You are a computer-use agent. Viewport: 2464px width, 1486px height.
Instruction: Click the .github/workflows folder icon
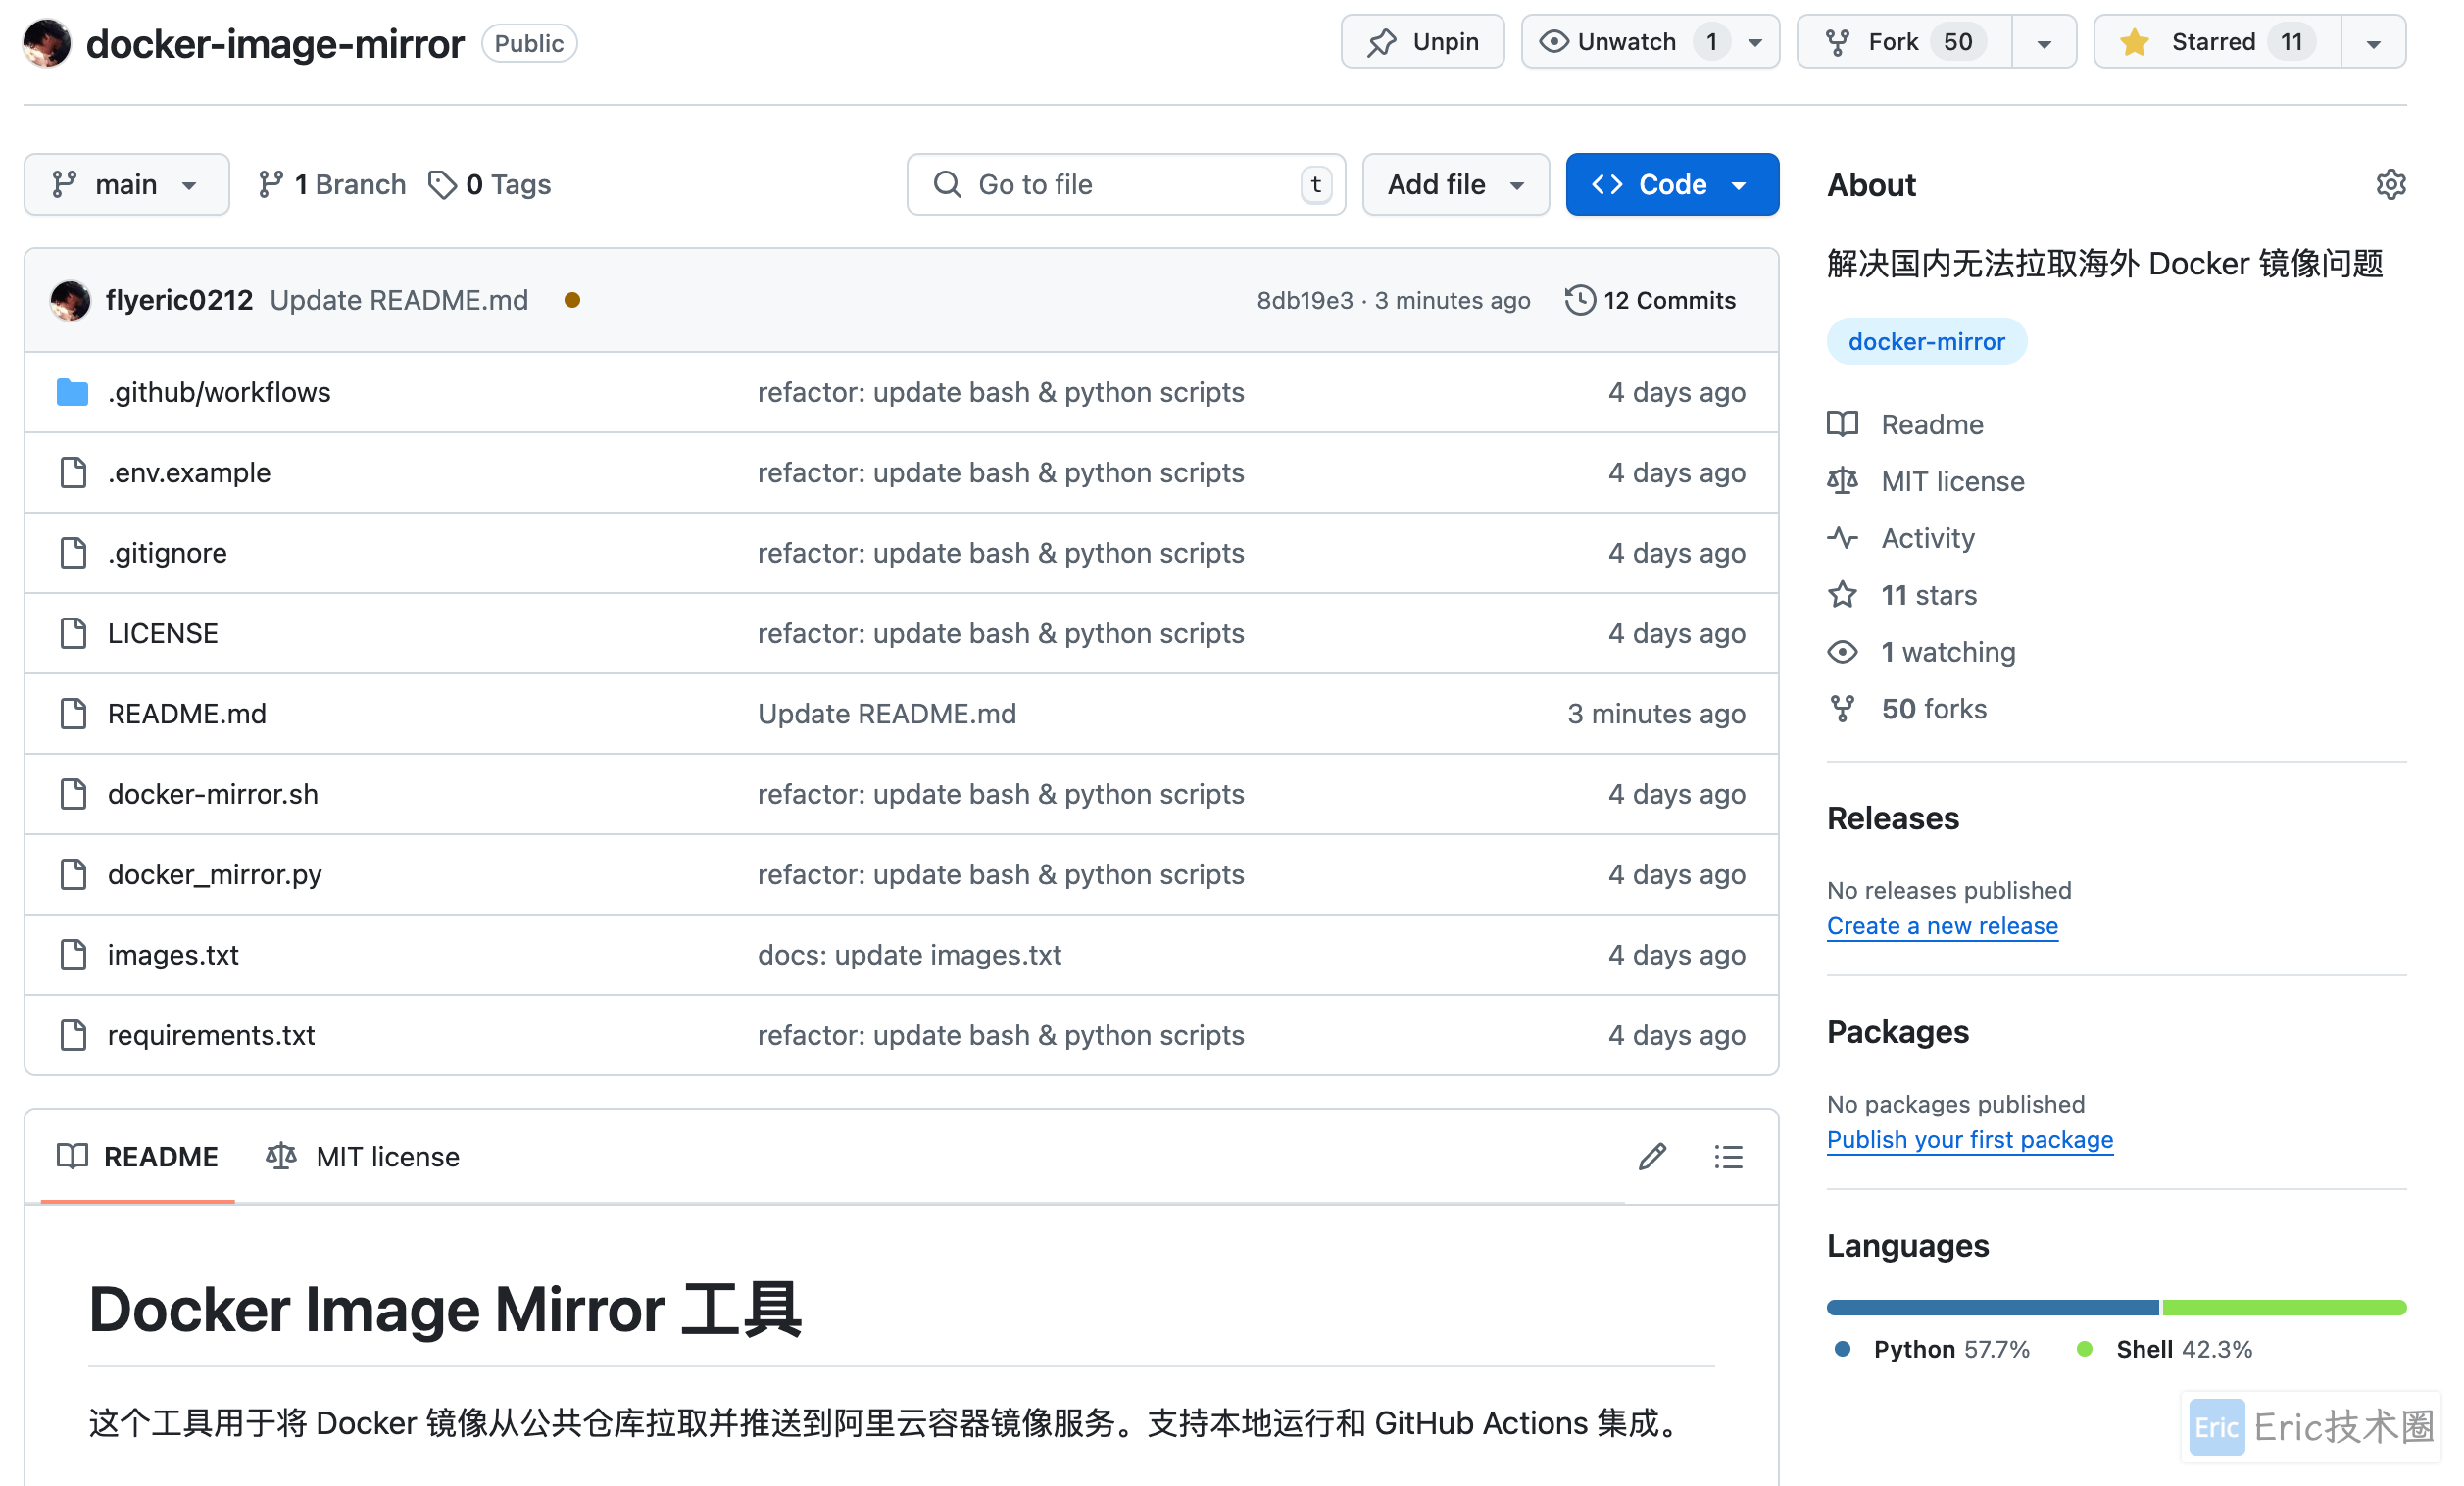72,392
